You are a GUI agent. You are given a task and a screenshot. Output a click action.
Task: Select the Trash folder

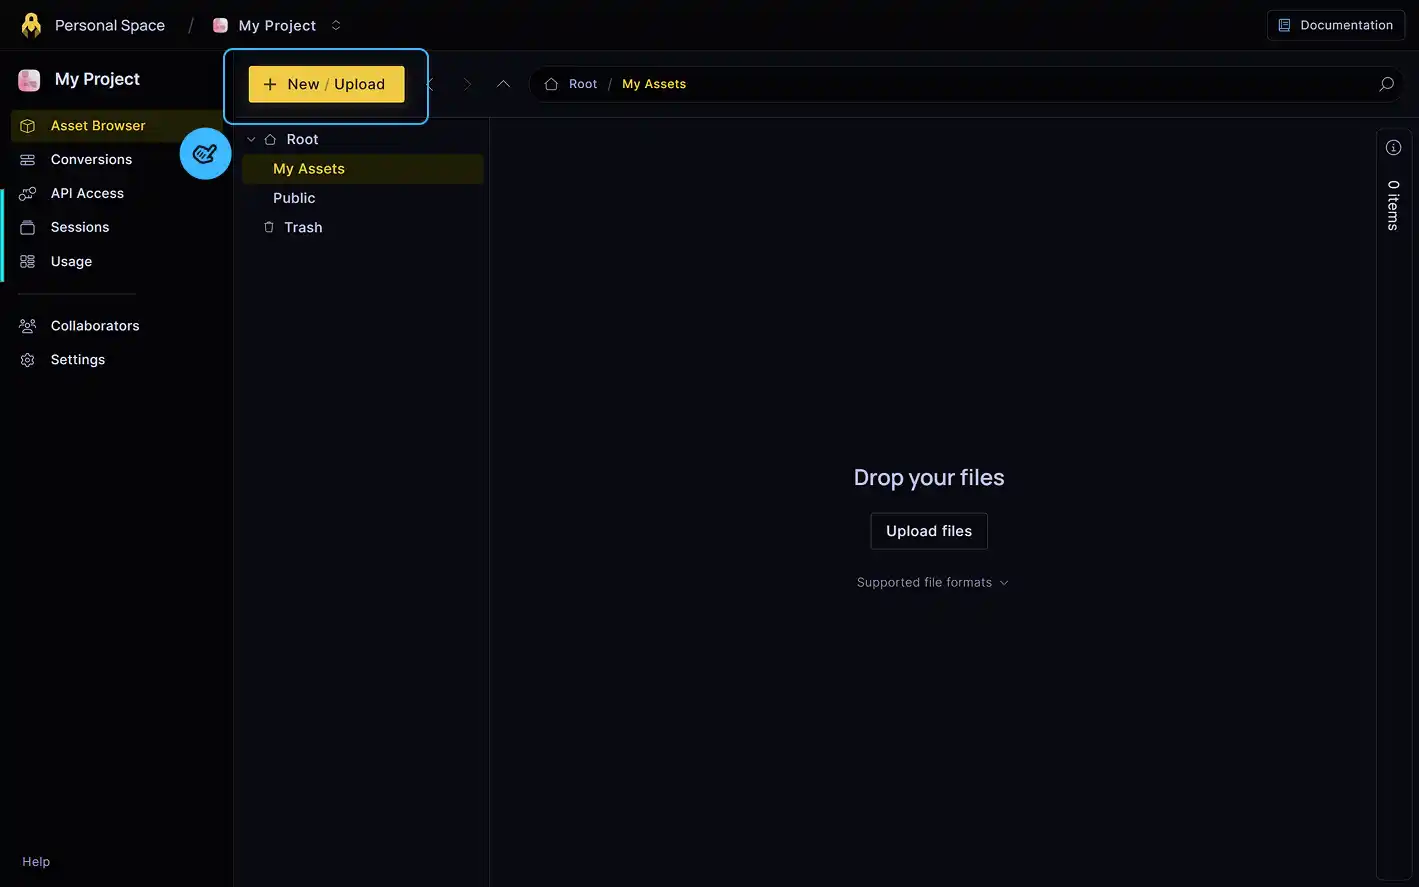(302, 228)
